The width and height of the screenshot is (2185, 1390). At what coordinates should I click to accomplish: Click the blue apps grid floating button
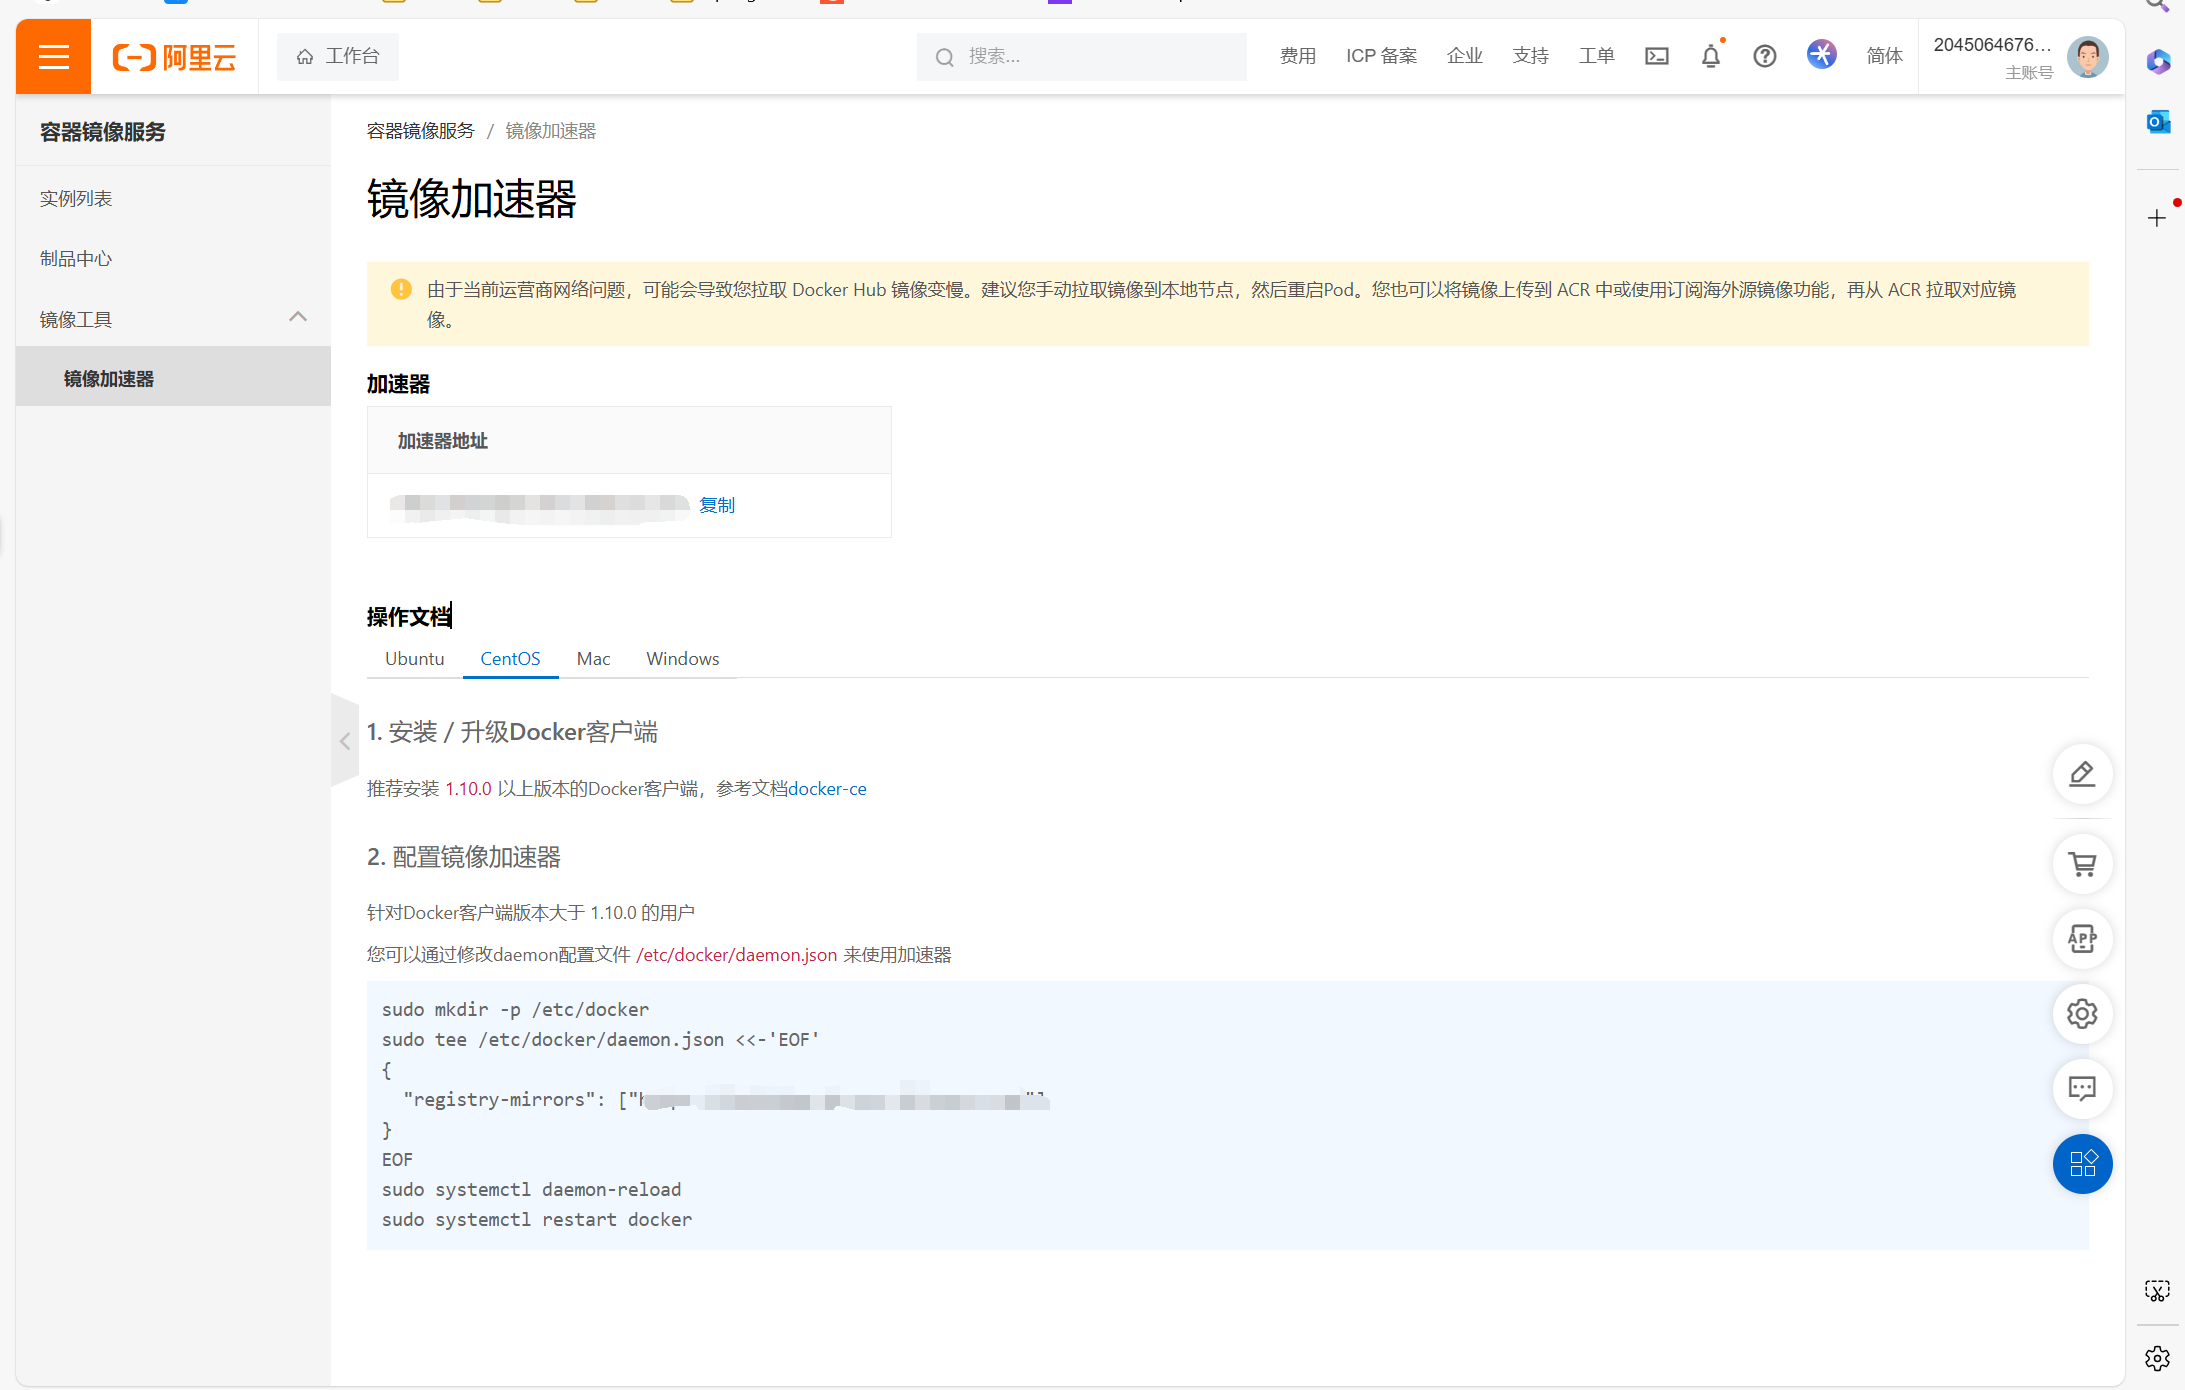pos(2082,1164)
